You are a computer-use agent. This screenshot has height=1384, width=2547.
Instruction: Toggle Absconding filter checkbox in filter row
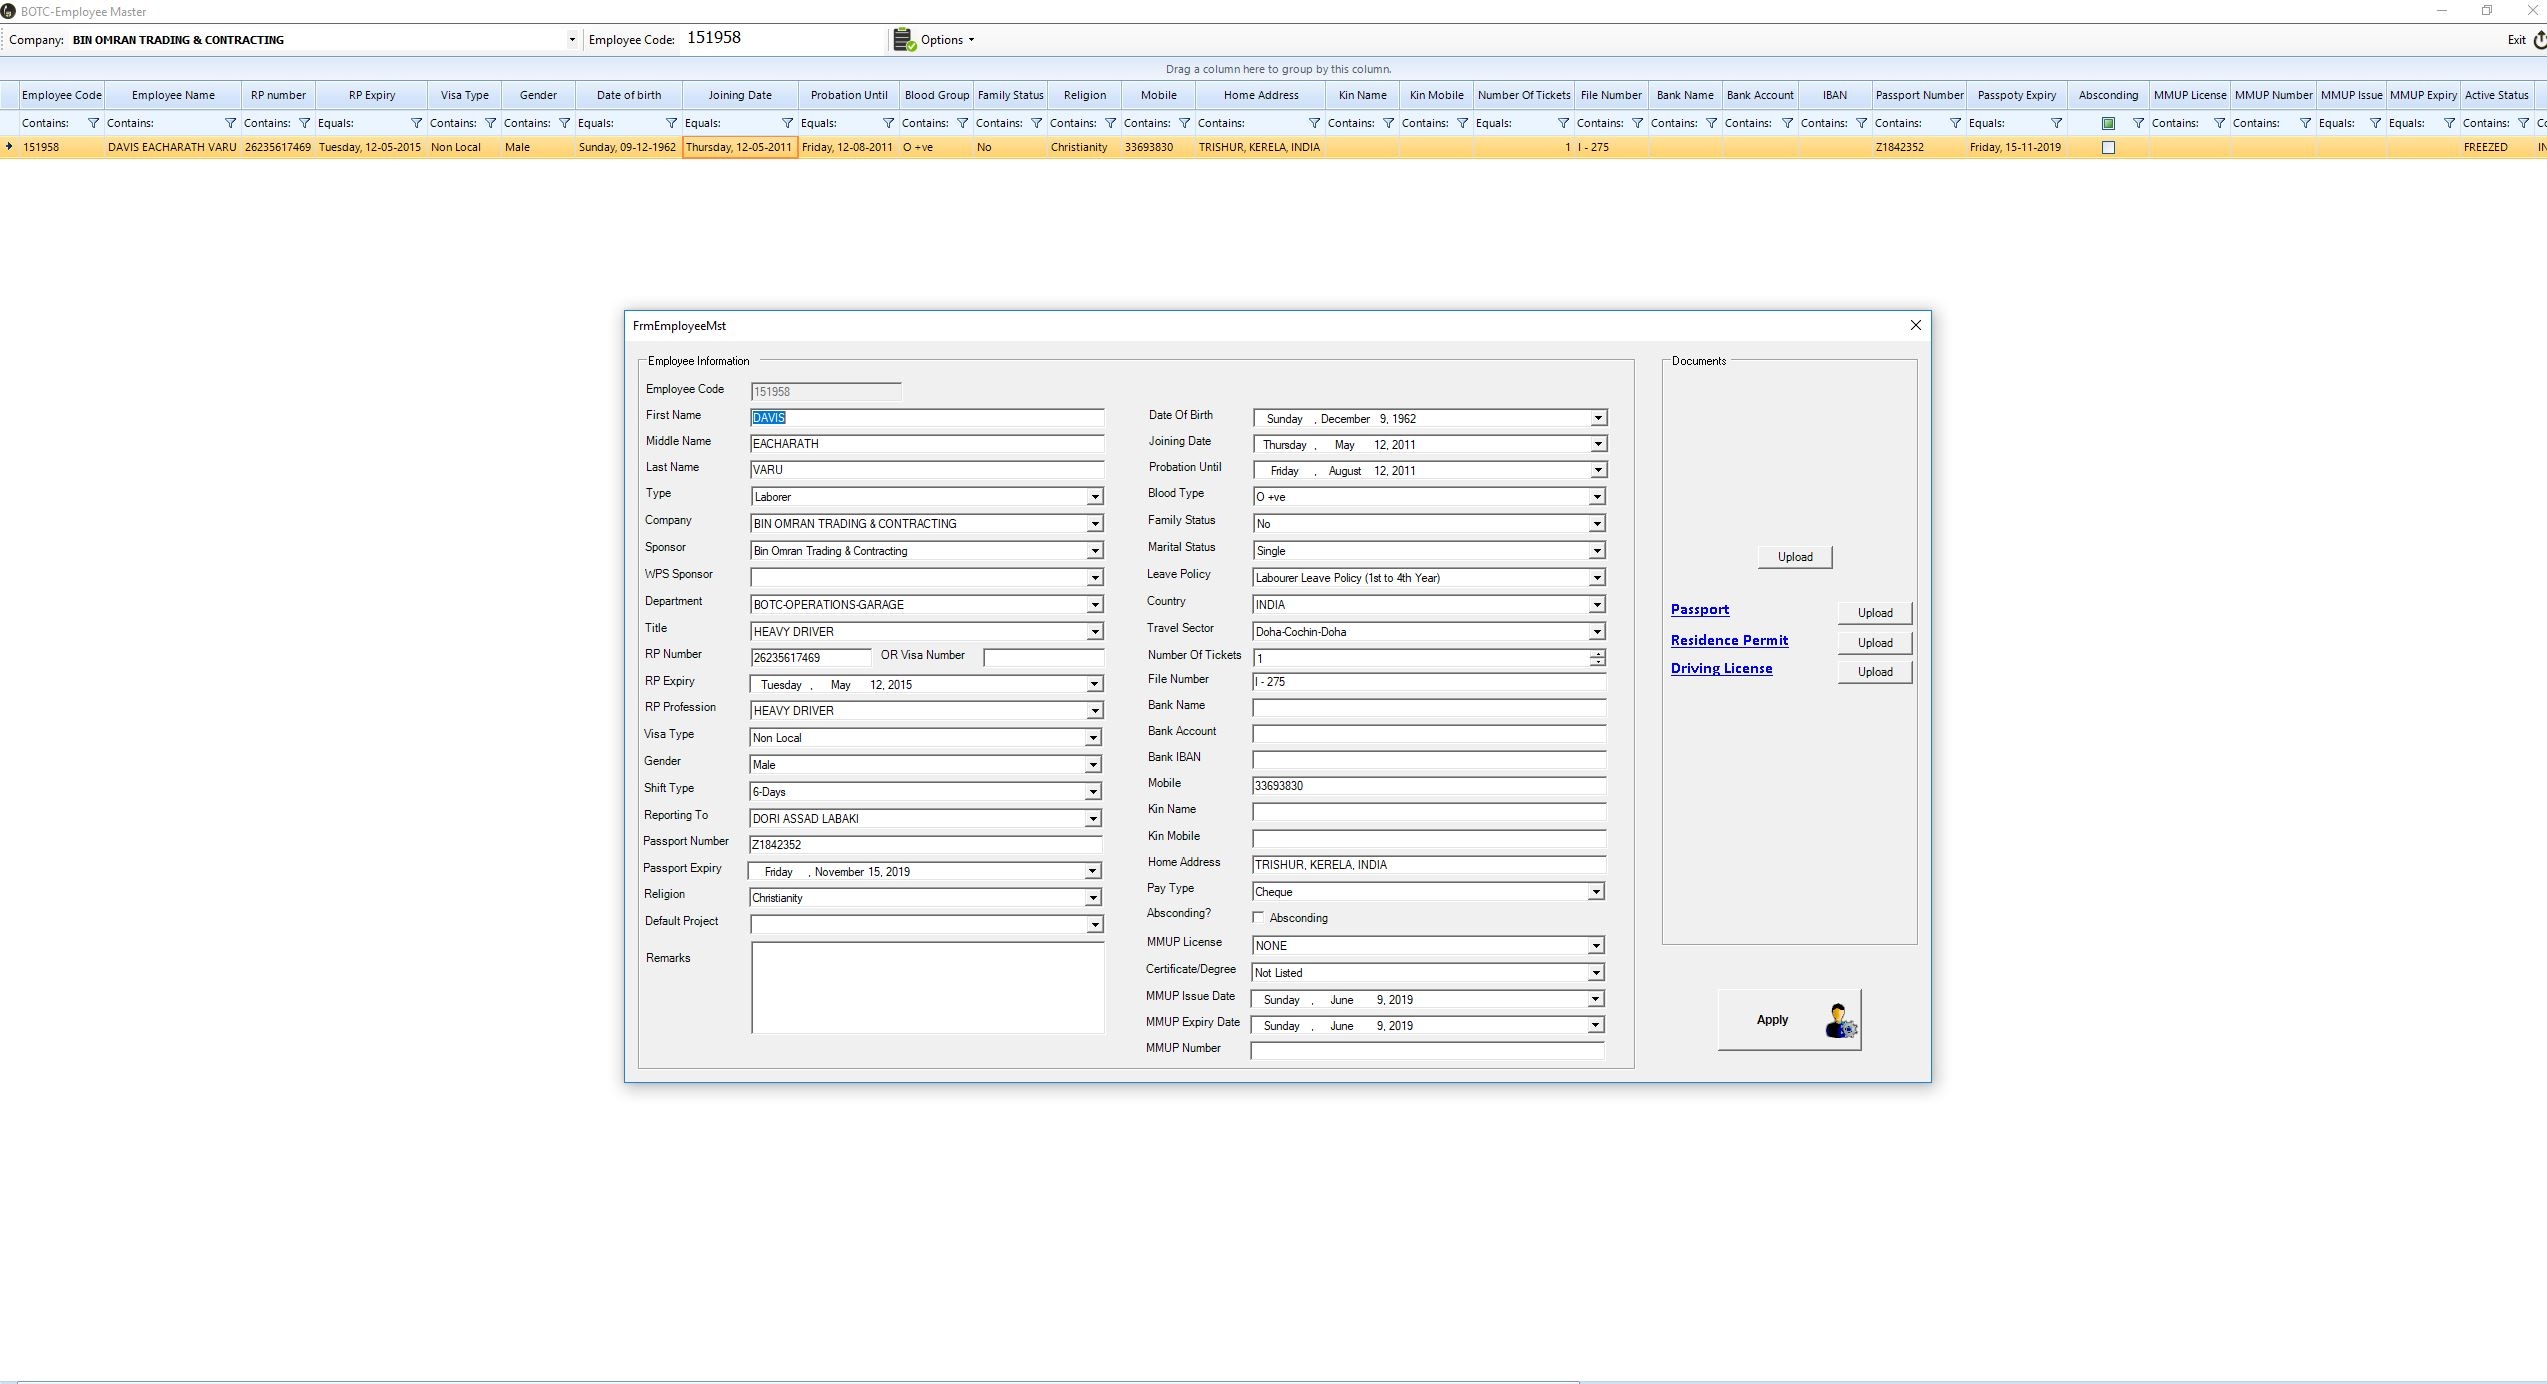point(2108,123)
